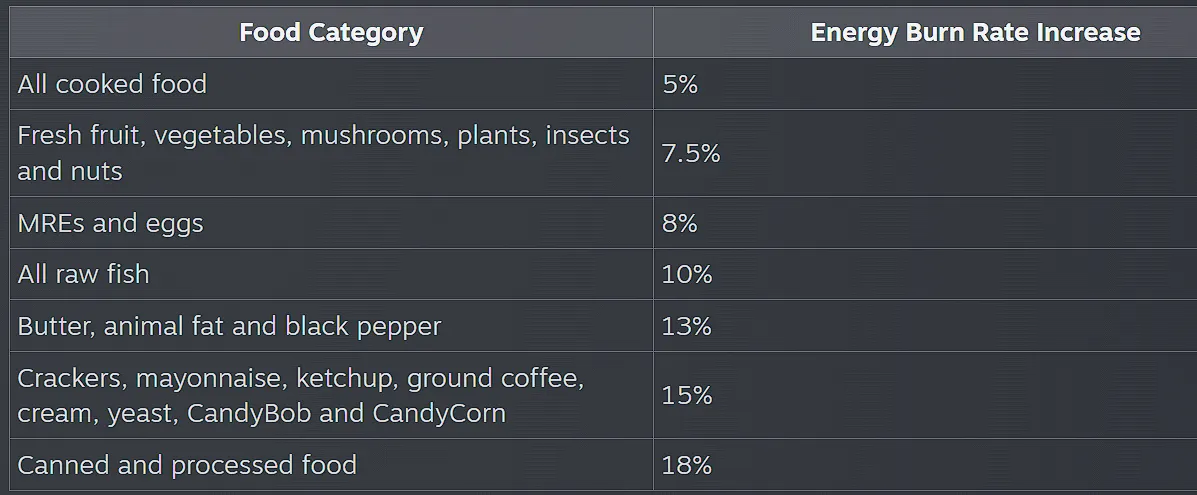1197x495 pixels.
Task: Click the Food Category column header
Action: 331,32
